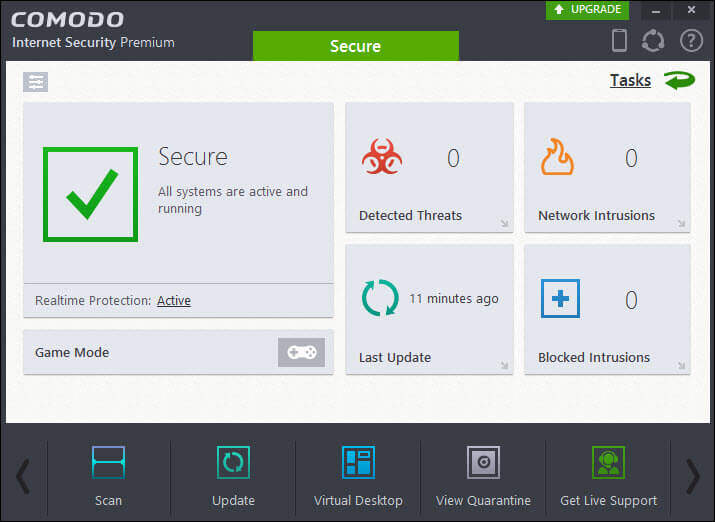Click the Network Intrusions count of 0

(x=631, y=158)
